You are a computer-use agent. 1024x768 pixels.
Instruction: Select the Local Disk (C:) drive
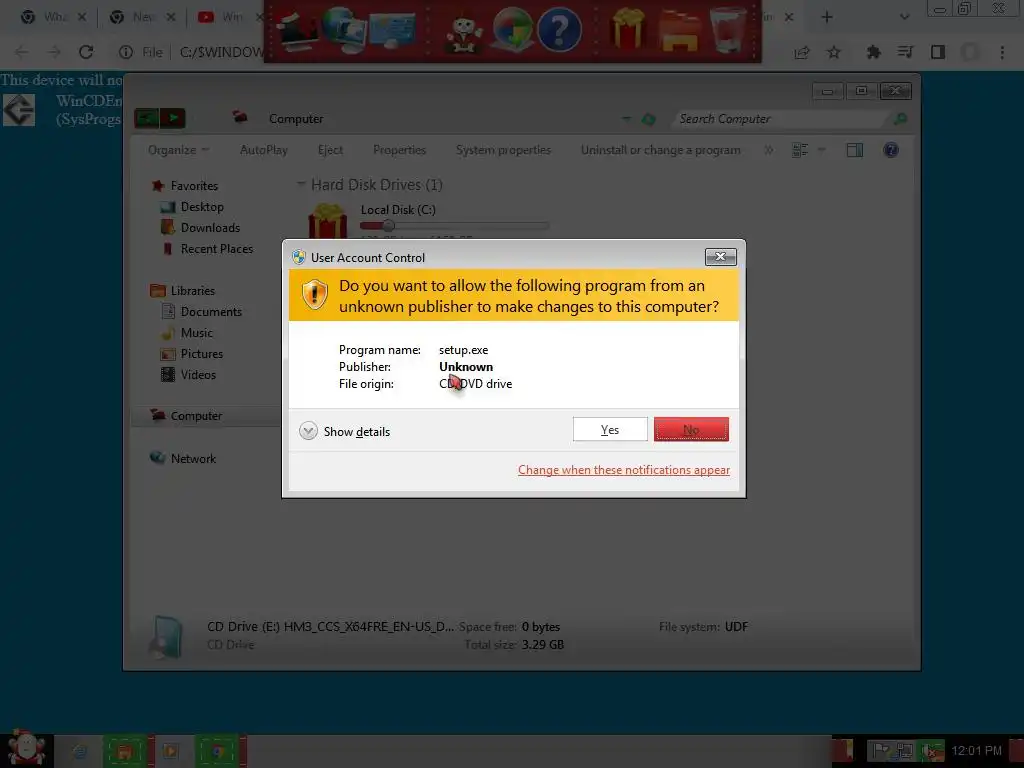[x=398, y=210]
